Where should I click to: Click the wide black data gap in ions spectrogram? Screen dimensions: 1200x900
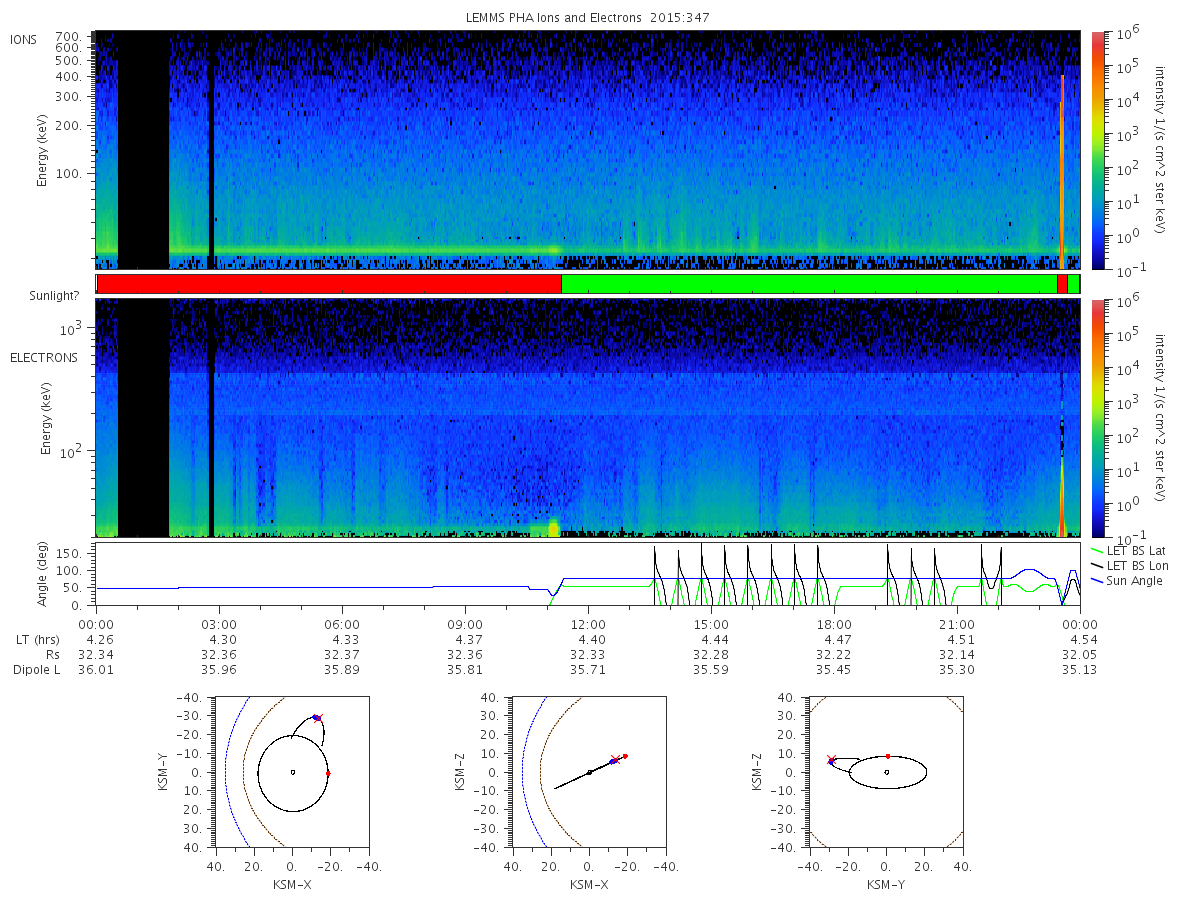tap(143, 150)
